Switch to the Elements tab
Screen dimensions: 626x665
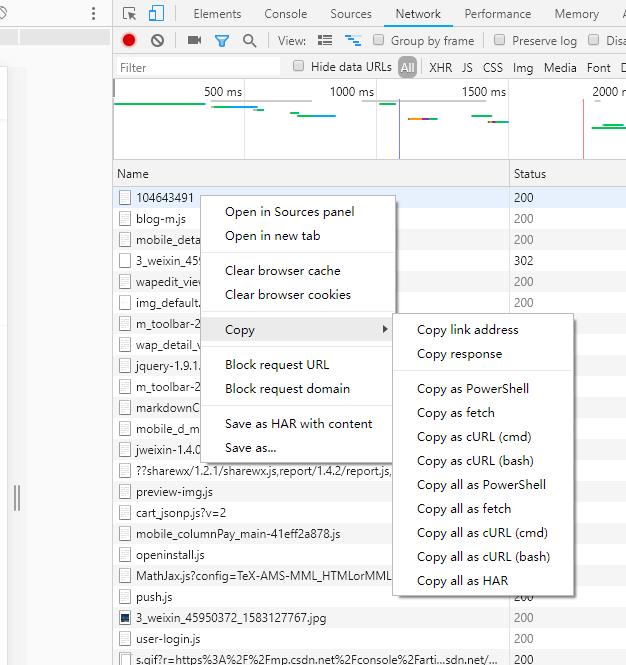[x=217, y=14]
